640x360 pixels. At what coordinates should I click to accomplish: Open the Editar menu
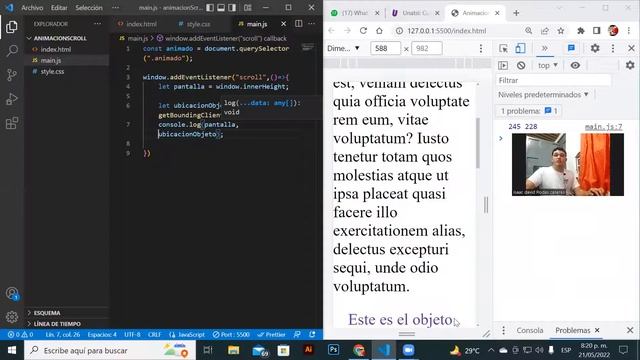click(x=59, y=8)
